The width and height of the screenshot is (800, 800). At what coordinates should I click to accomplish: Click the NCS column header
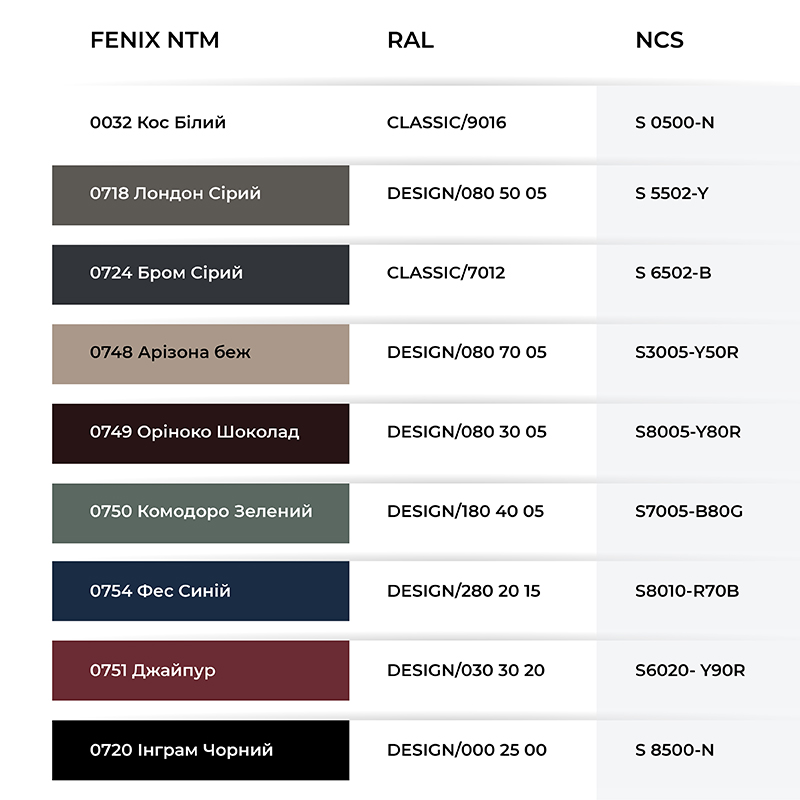point(659,40)
